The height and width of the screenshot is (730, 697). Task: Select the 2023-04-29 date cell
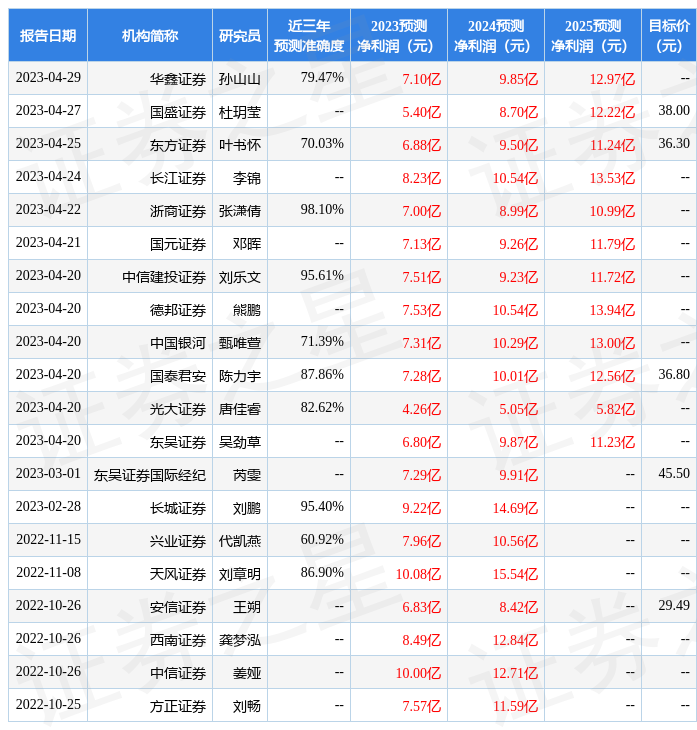pyautogui.click(x=48, y=78)
